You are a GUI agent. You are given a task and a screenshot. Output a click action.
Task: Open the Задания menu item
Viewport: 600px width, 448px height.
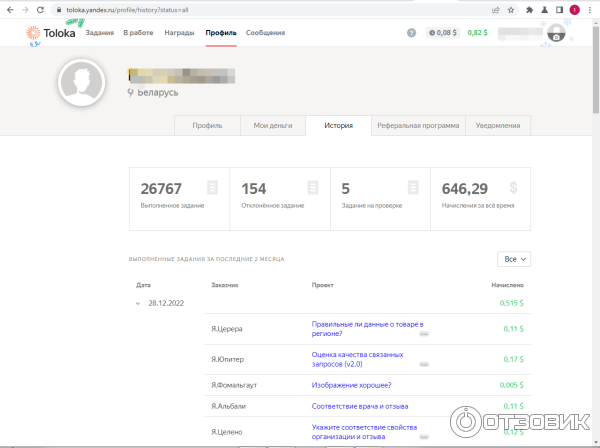click(99, 33)
